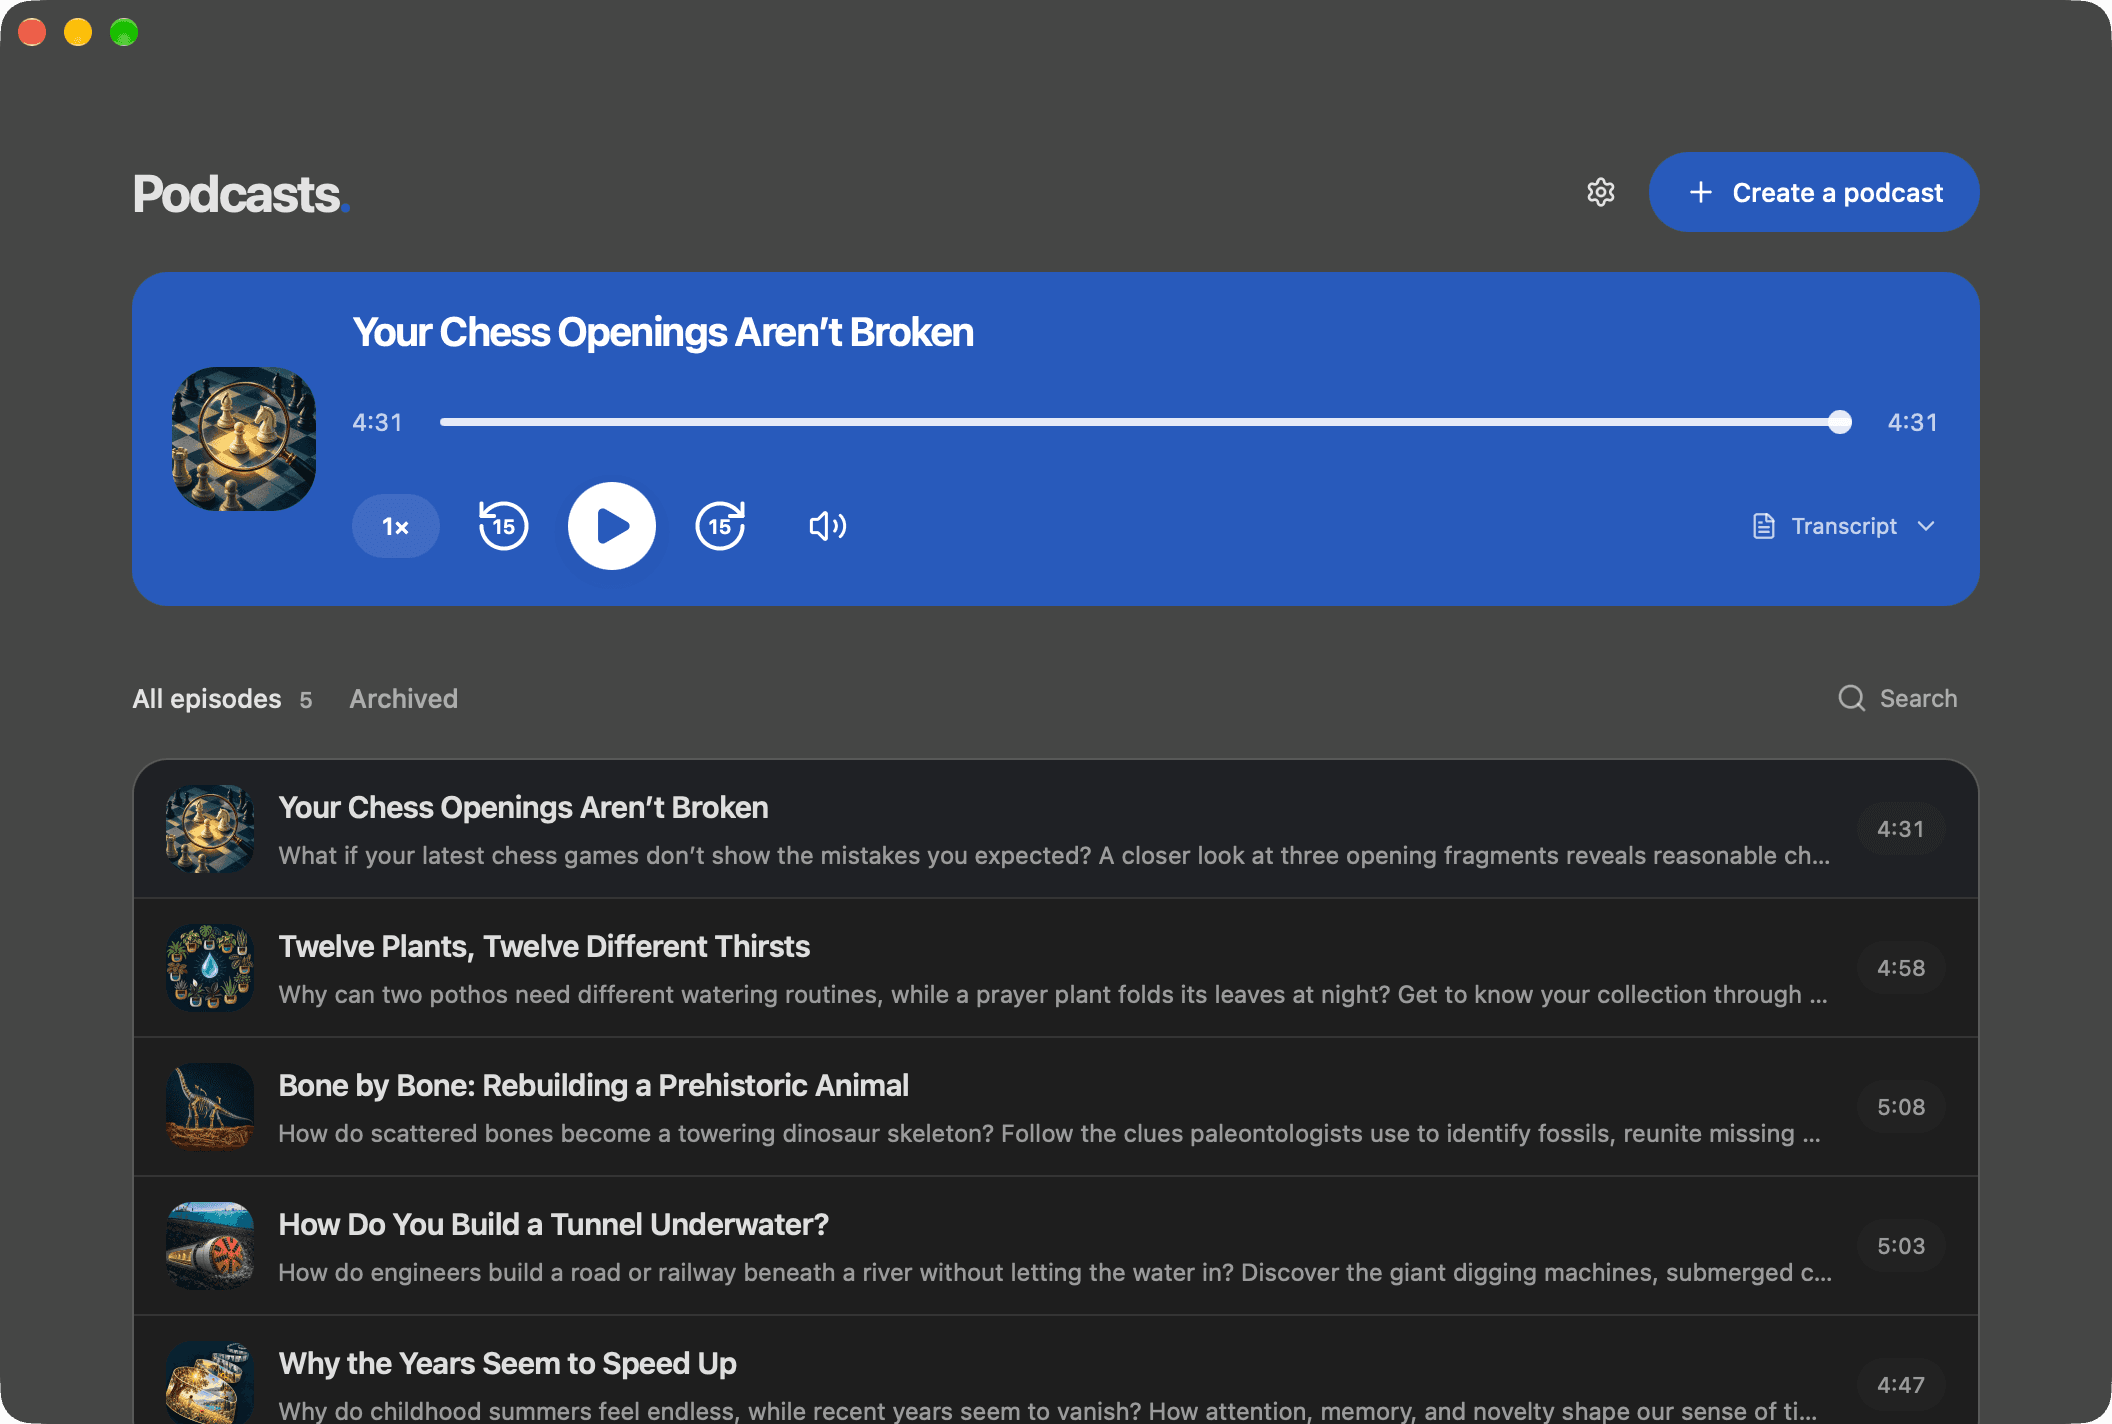Open the settings gear icon
This screenshot has height=1424, width=2112.
(1601, 192)
